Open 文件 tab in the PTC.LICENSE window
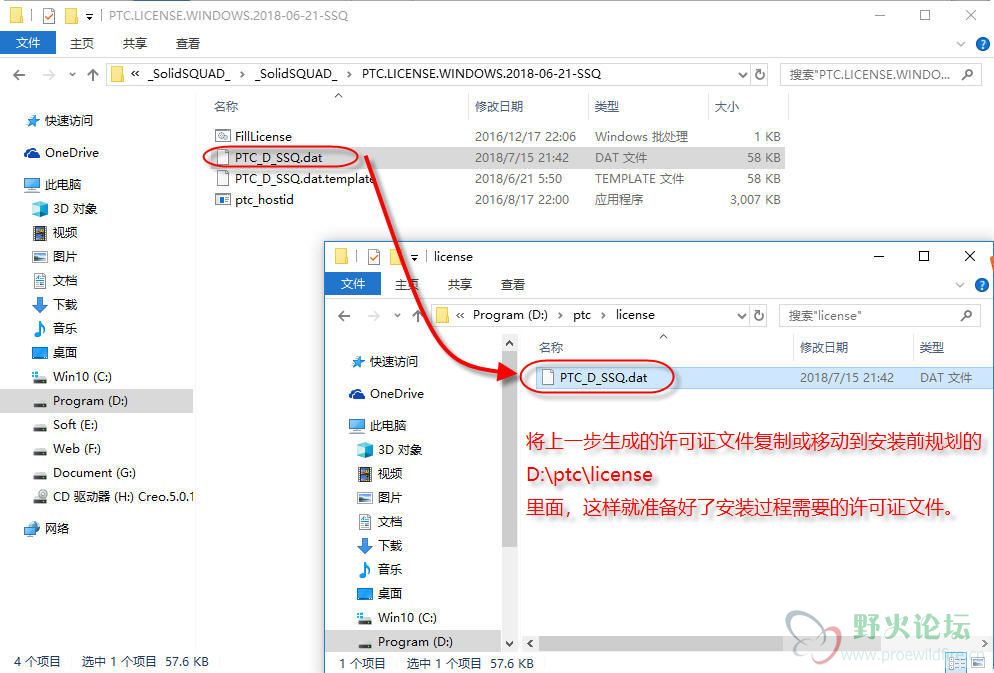Image resolution: width=994 pixels, height=673 pixels. (x=28, y=43)
